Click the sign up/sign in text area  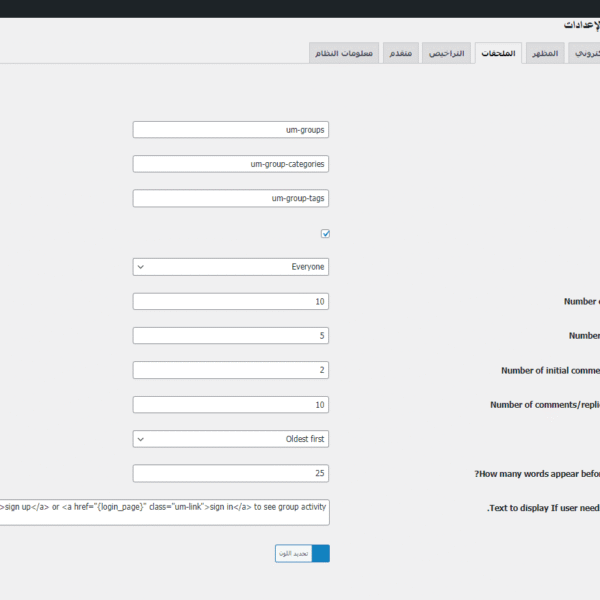click(165, 512)
